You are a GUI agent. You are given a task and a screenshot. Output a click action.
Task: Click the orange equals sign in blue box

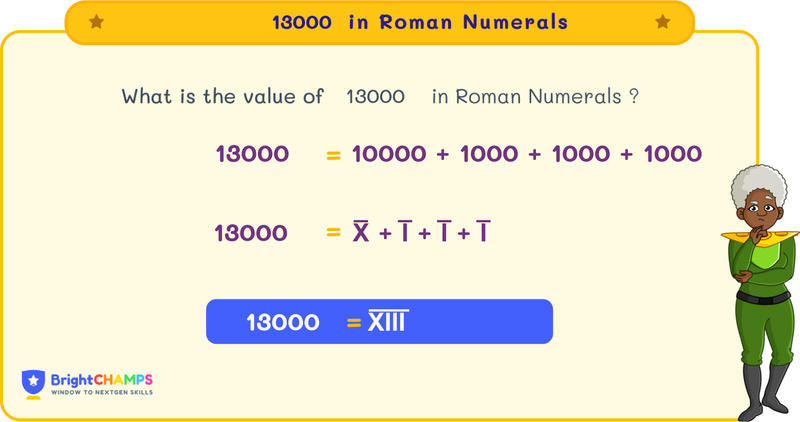[352, 322]
